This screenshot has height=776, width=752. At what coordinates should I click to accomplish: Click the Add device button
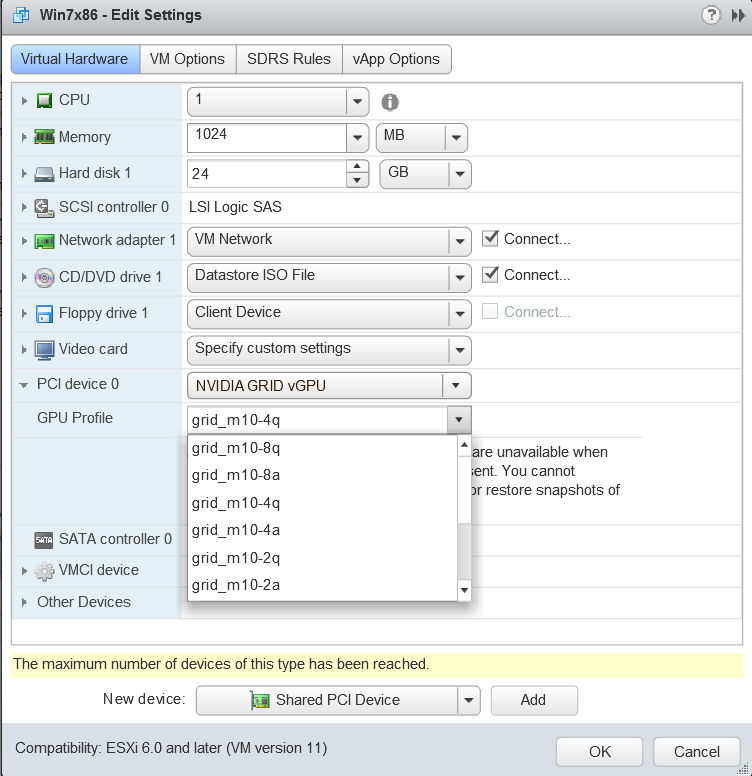(x=533, y=700)
